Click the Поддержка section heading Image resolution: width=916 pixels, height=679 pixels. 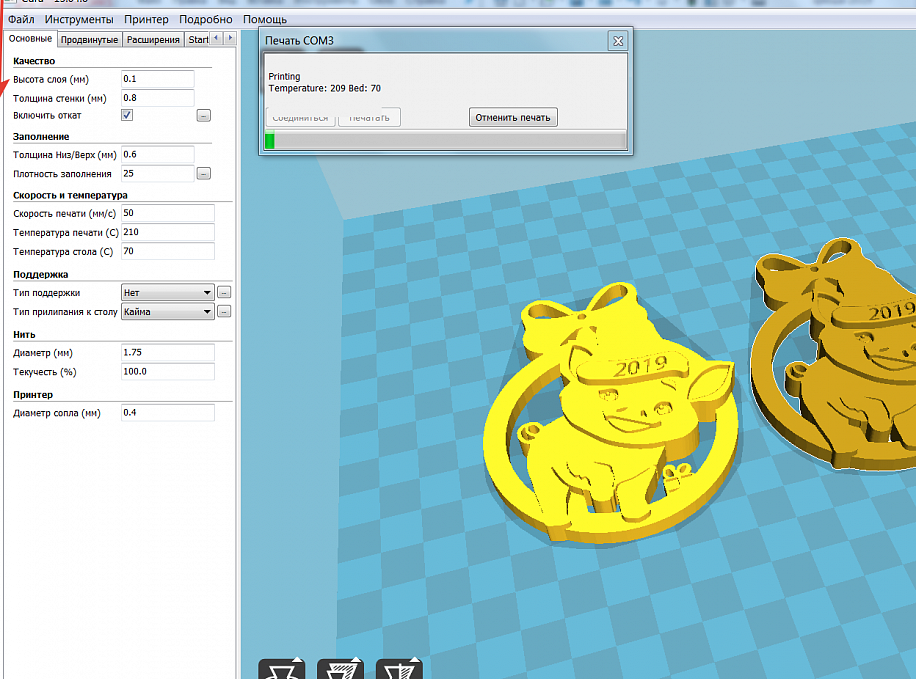(x=40, y=274)
